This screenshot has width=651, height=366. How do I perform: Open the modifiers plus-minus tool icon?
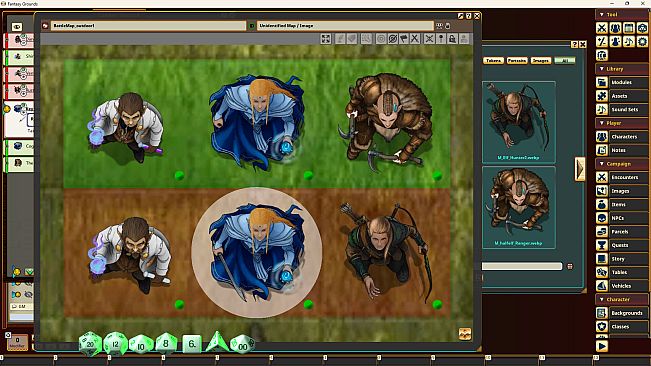coord(602,41)
